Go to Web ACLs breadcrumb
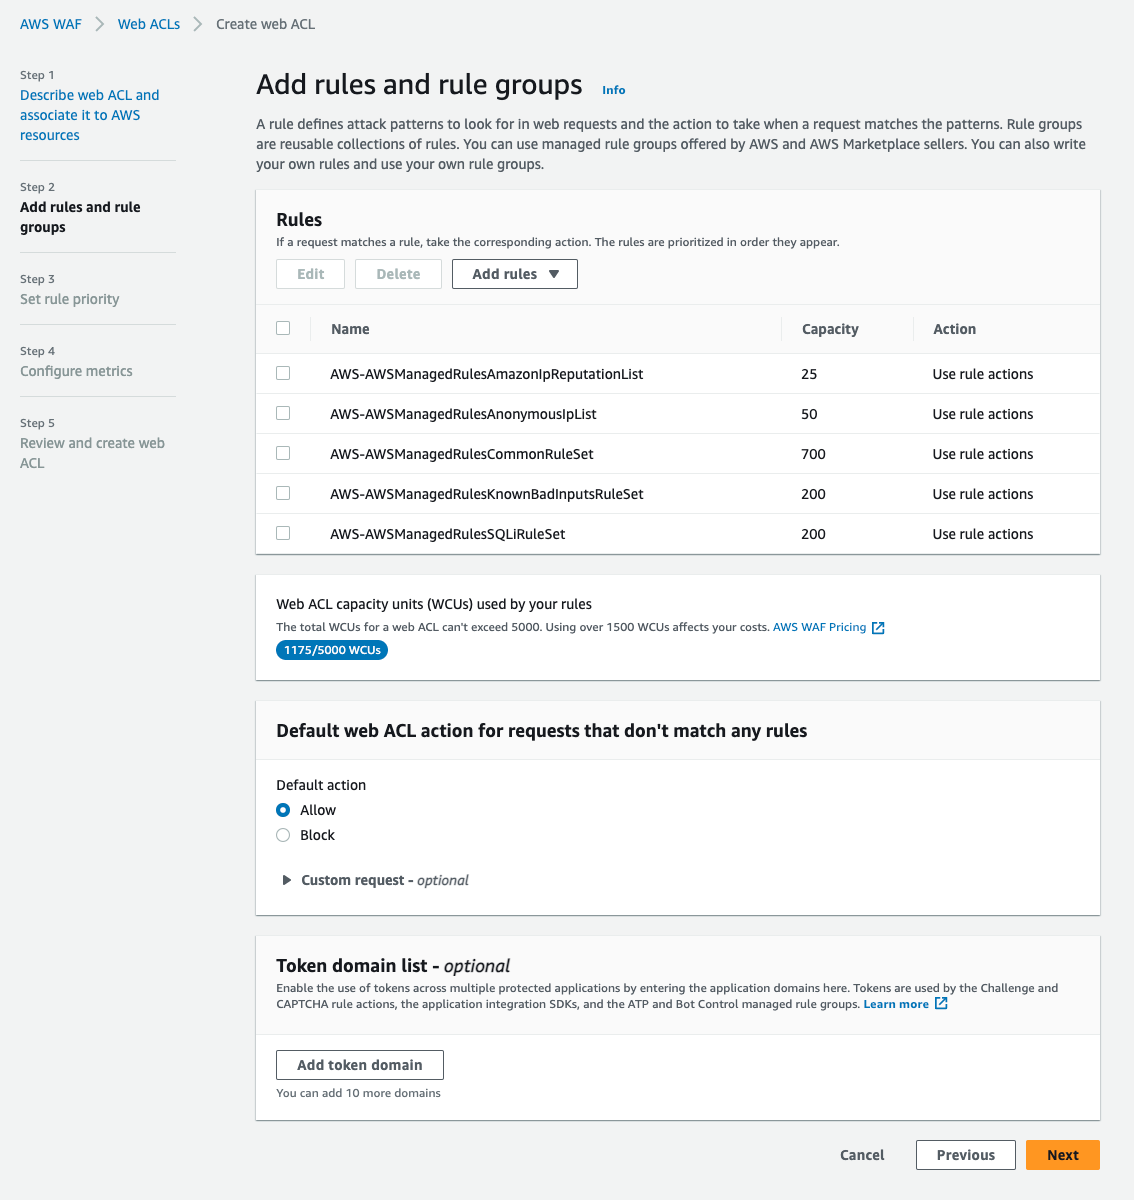 (x=149, y=24)
